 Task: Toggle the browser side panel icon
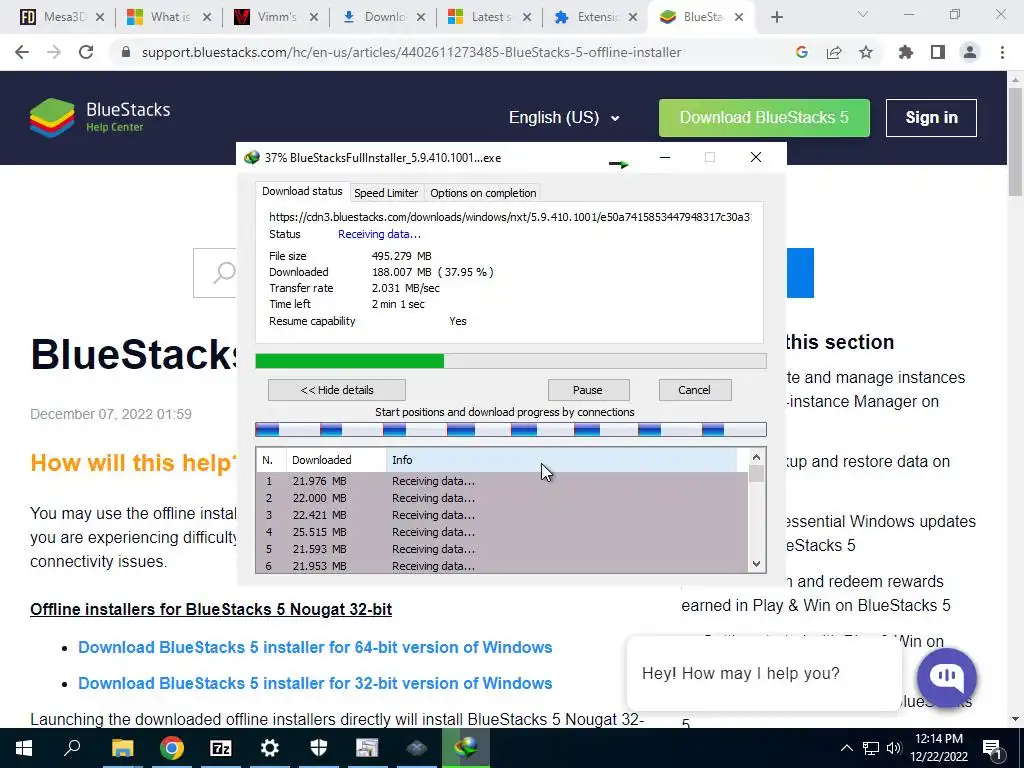(938, 52)
